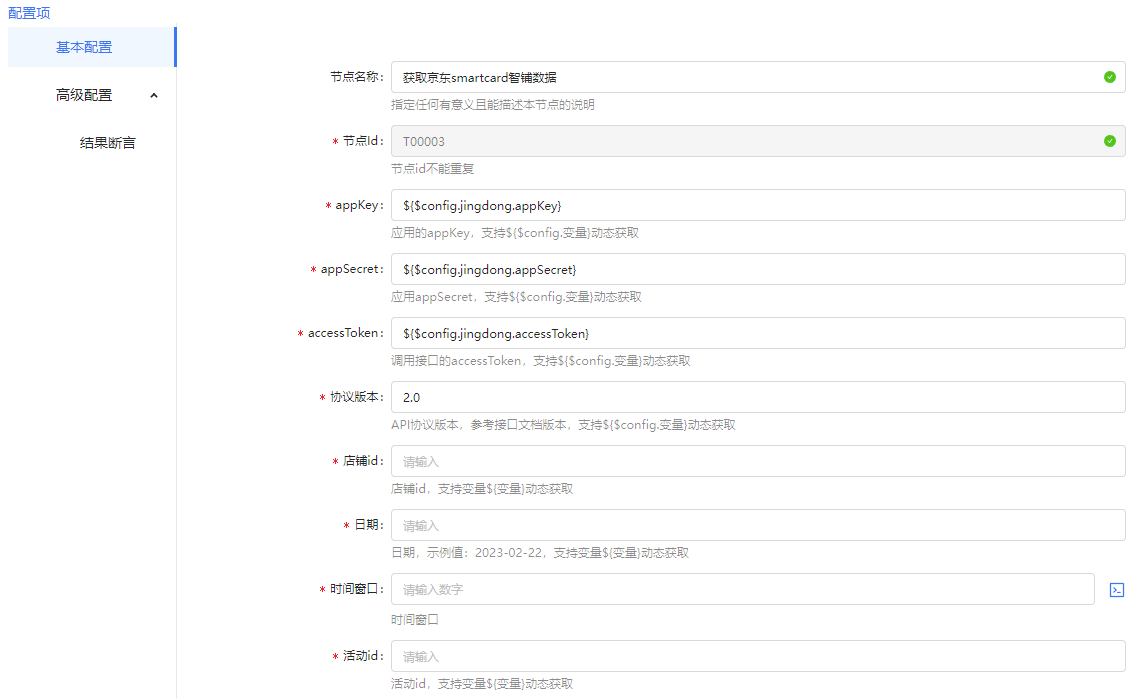The image size is (1145, 699).
Task: Click the 协议版本 field showing 2.0
Action: tap(757, 397)
